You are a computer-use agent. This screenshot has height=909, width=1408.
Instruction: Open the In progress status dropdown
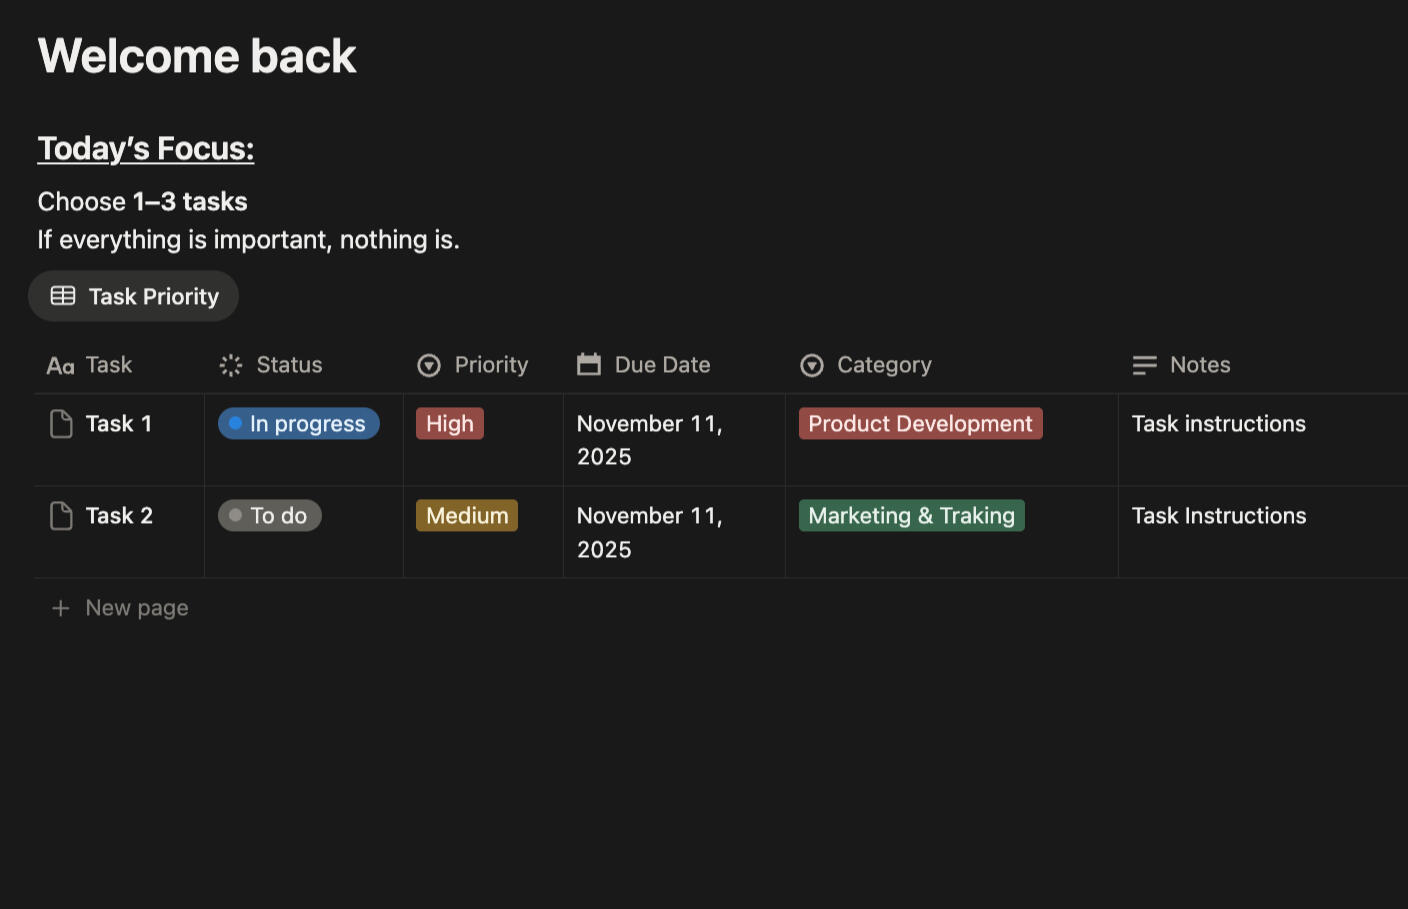pyautogui.click(x=299, y=424)
